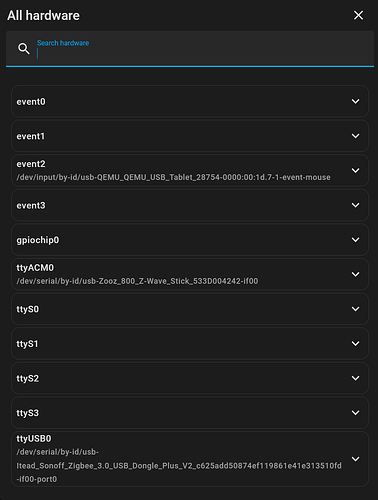
Task: Focus the Search hardware field
Action: 190,49
